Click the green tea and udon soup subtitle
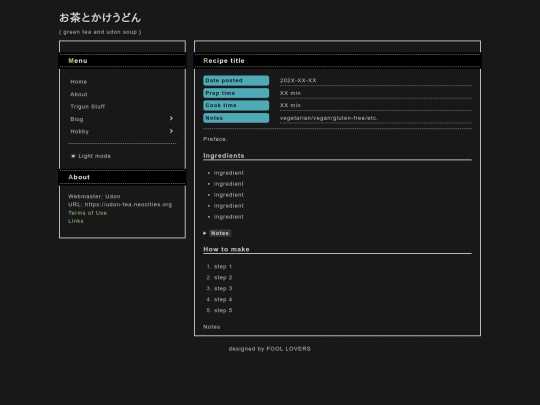Viewport: 540px width, 405px height. (100, 32)
